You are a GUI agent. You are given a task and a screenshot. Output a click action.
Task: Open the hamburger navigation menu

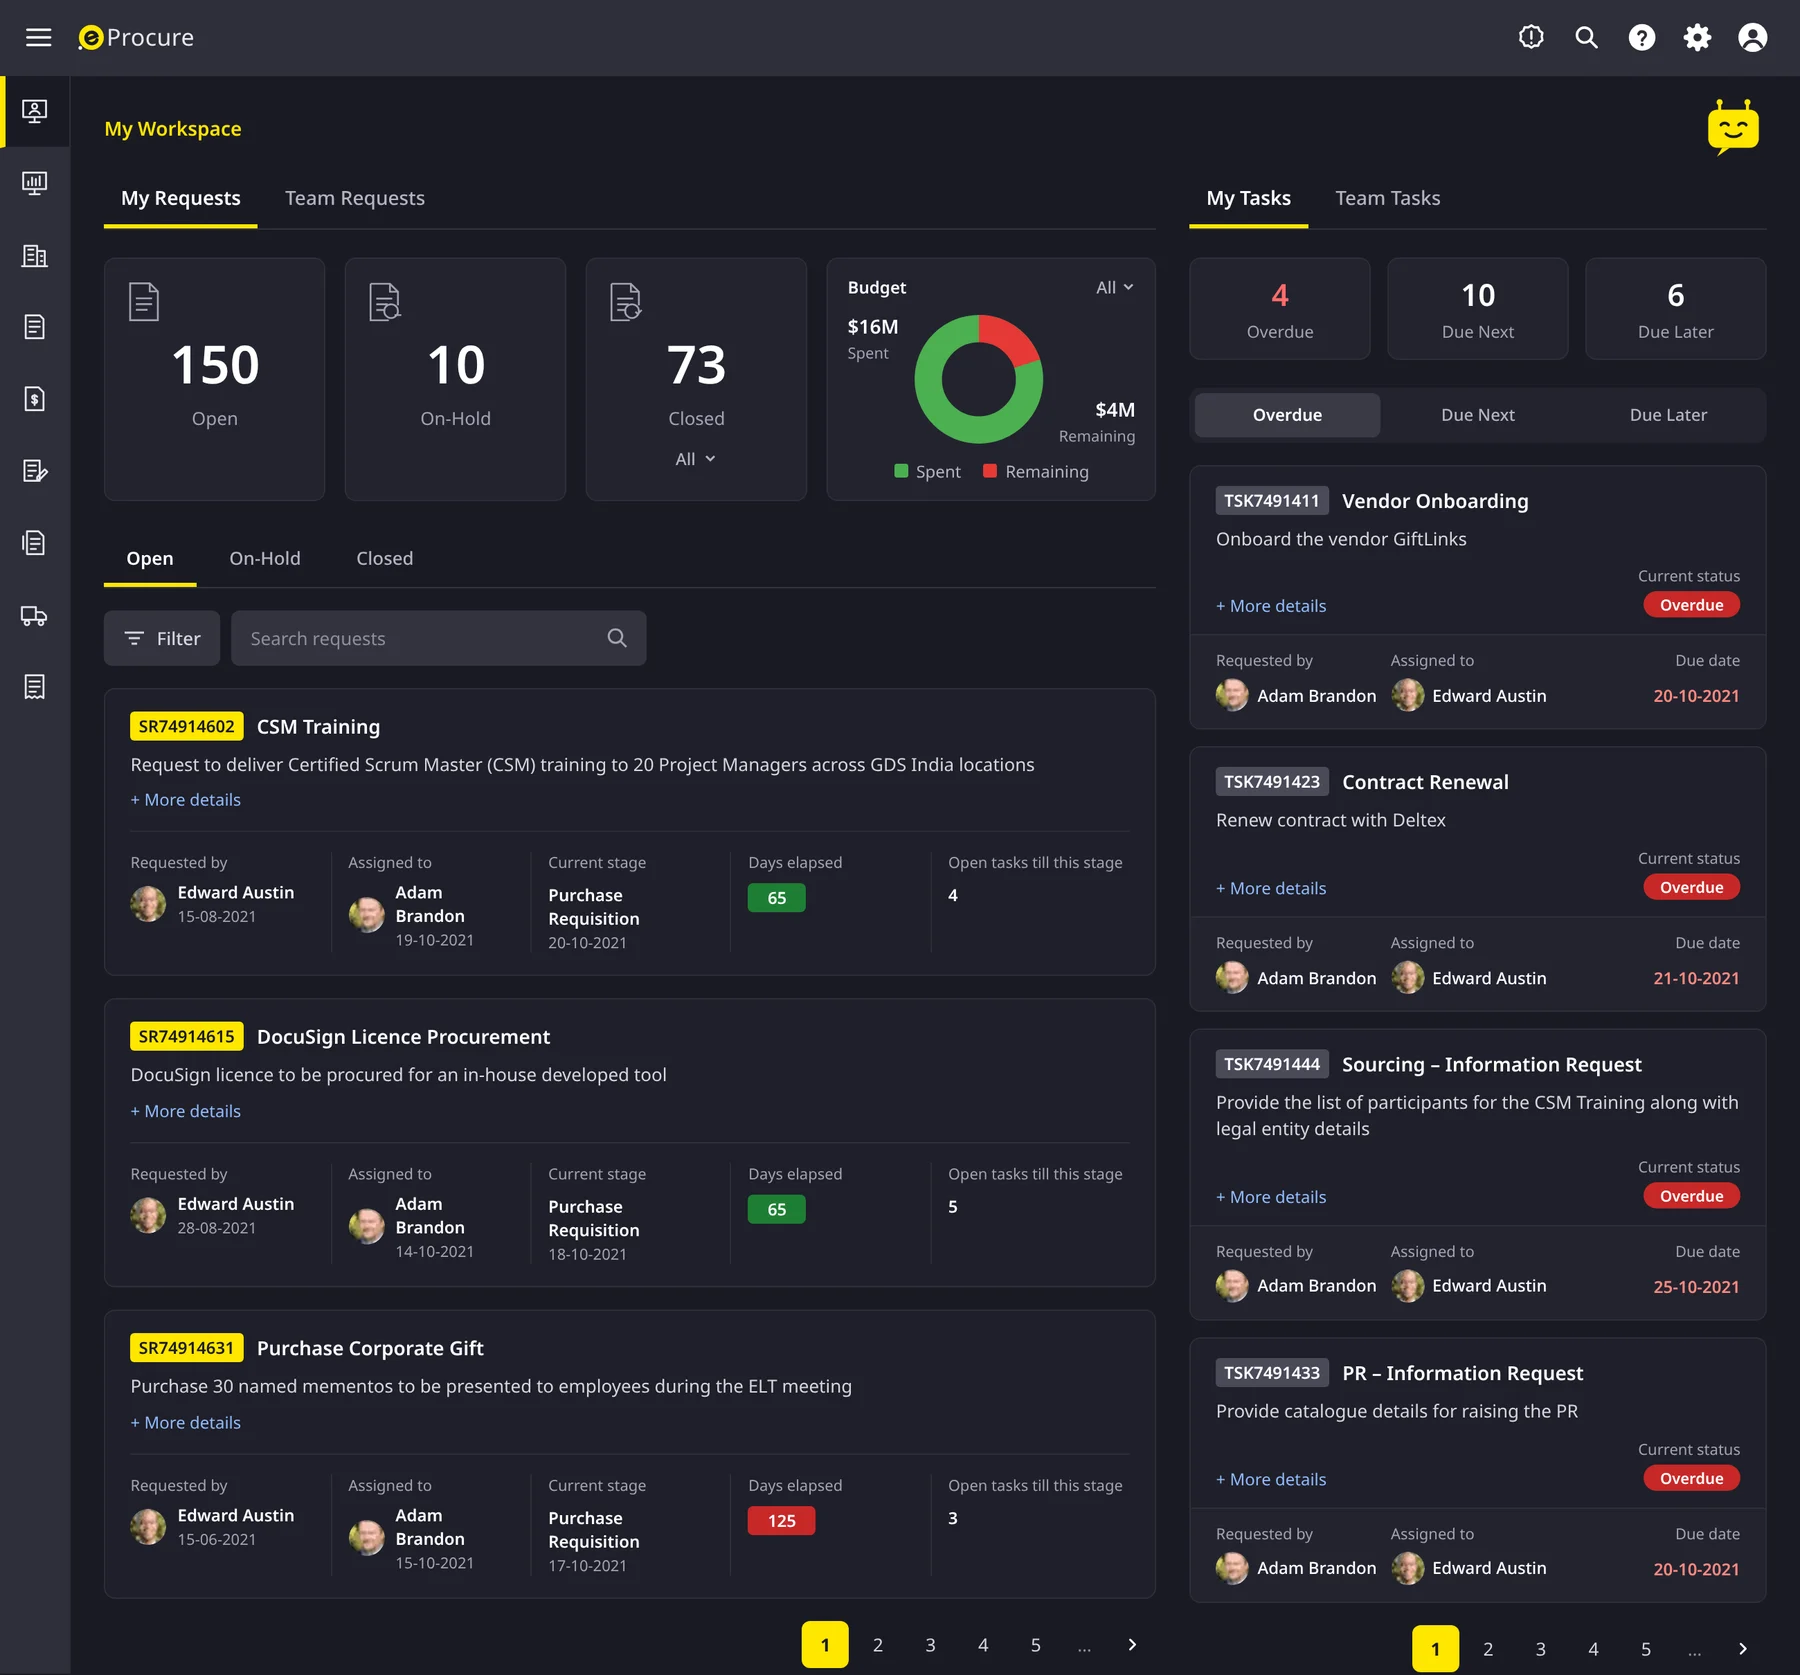[x=38, y=37]
